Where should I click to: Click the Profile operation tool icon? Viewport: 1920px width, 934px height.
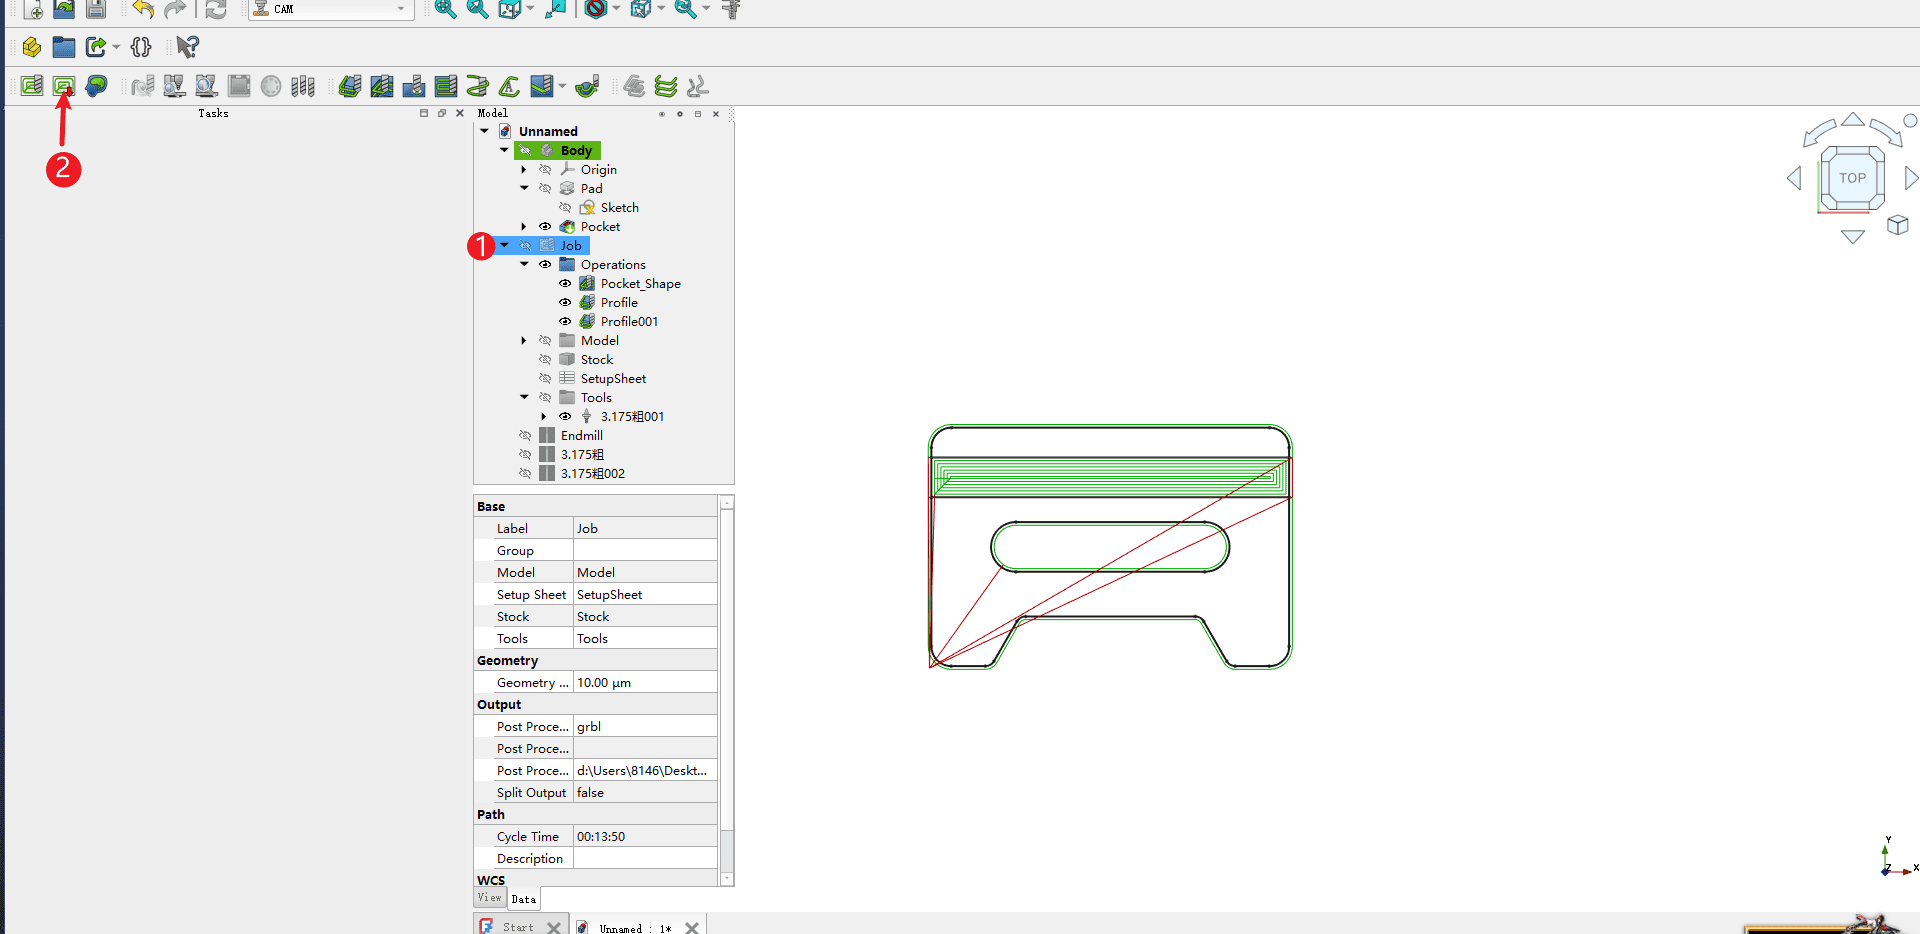350,86
